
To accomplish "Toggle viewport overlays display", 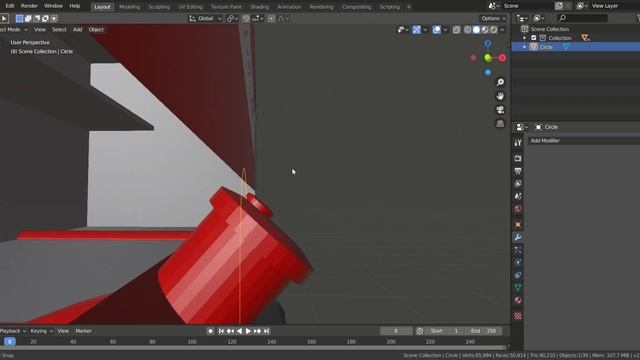I will click(436, 30).
